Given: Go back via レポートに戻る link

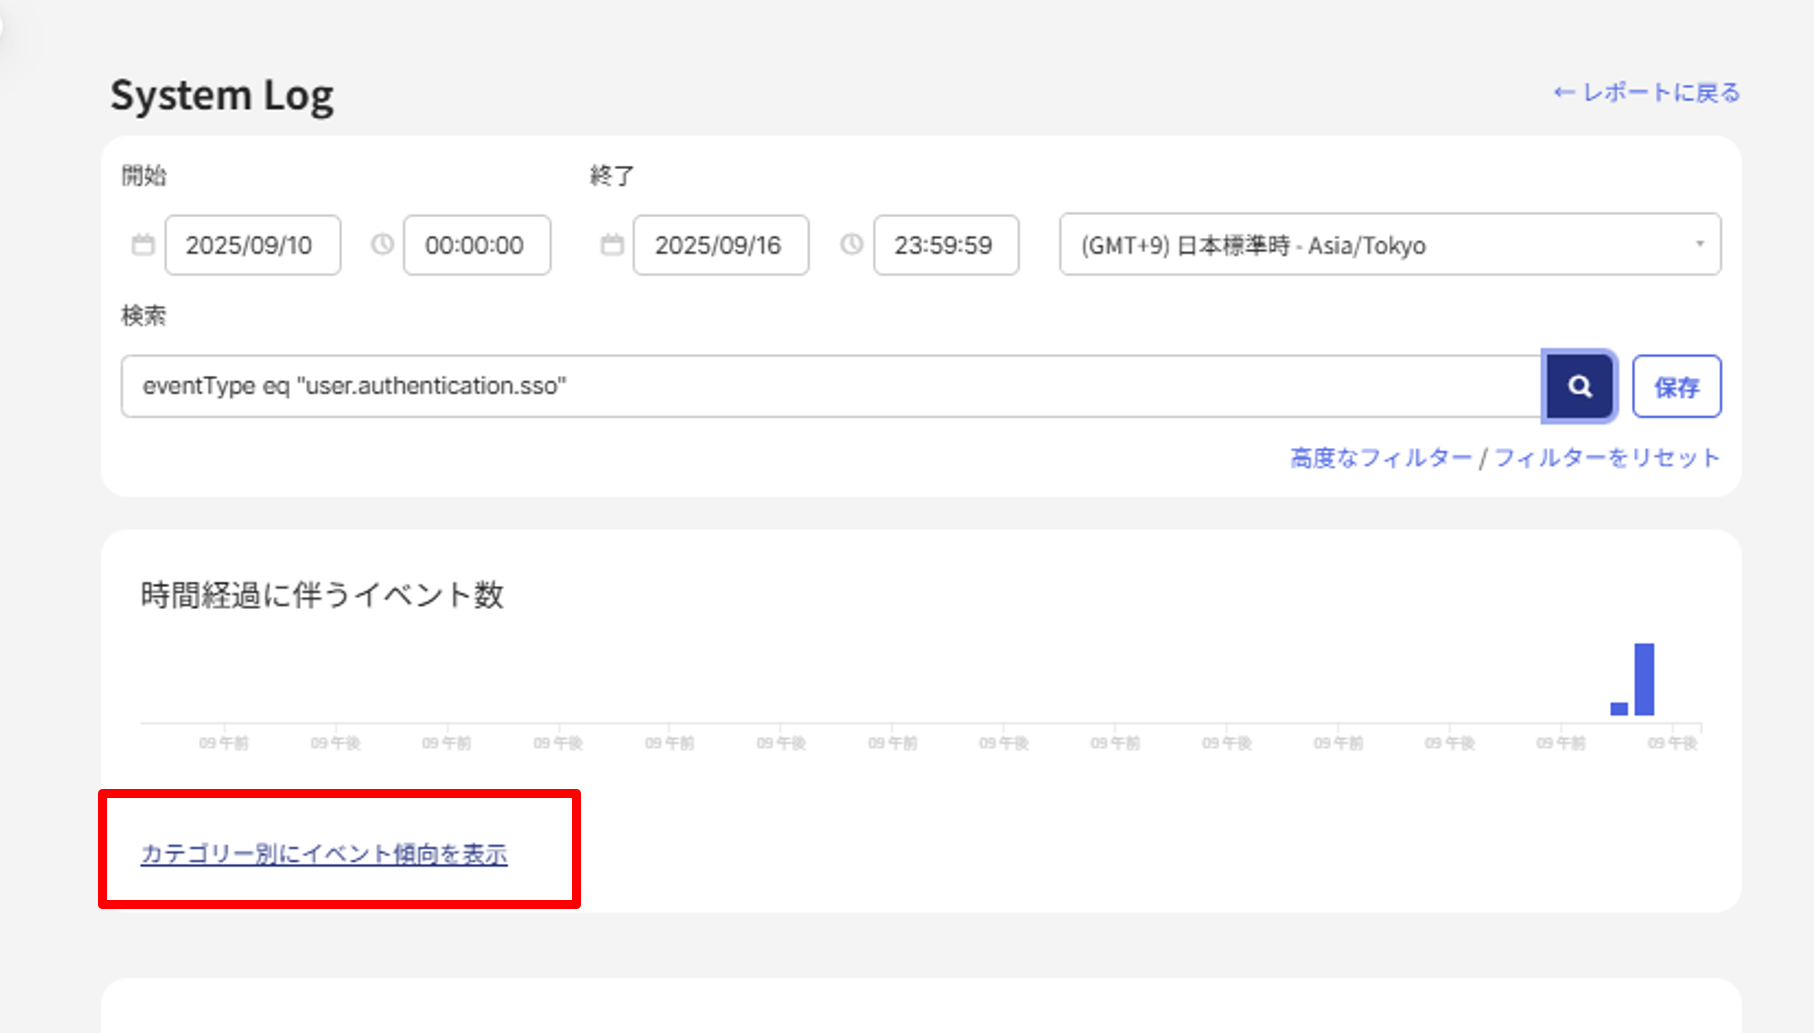Looking at the screenshot, I should click(1646, 93).
